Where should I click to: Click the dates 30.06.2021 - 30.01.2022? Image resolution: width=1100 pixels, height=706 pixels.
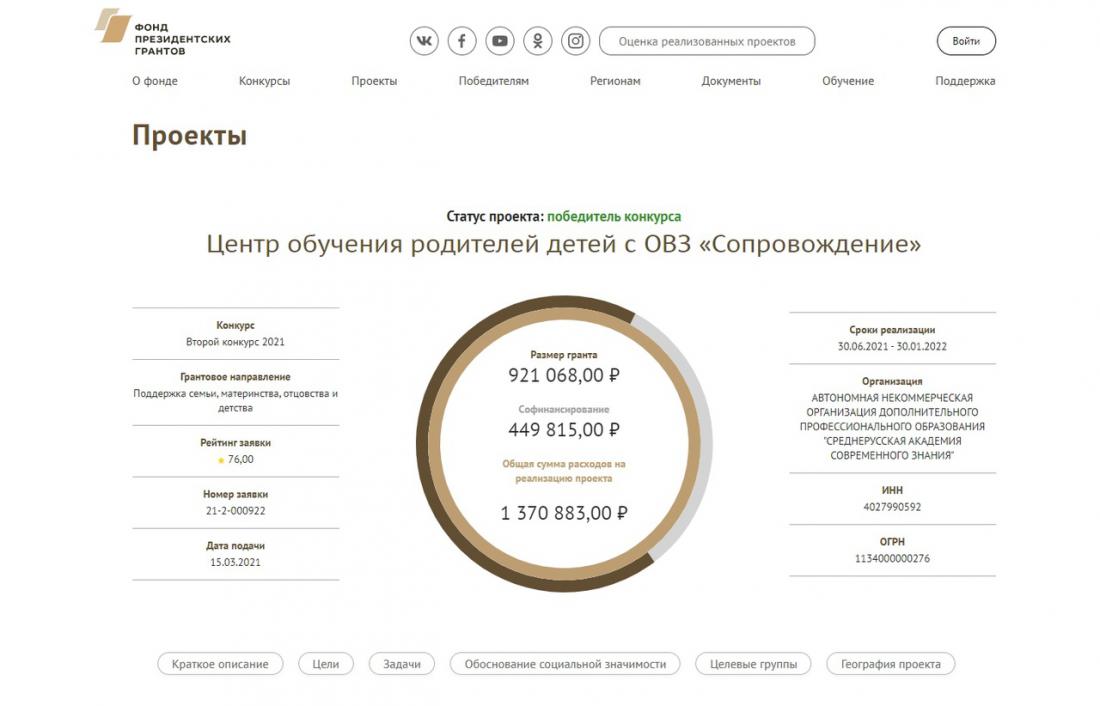(892, 347)
